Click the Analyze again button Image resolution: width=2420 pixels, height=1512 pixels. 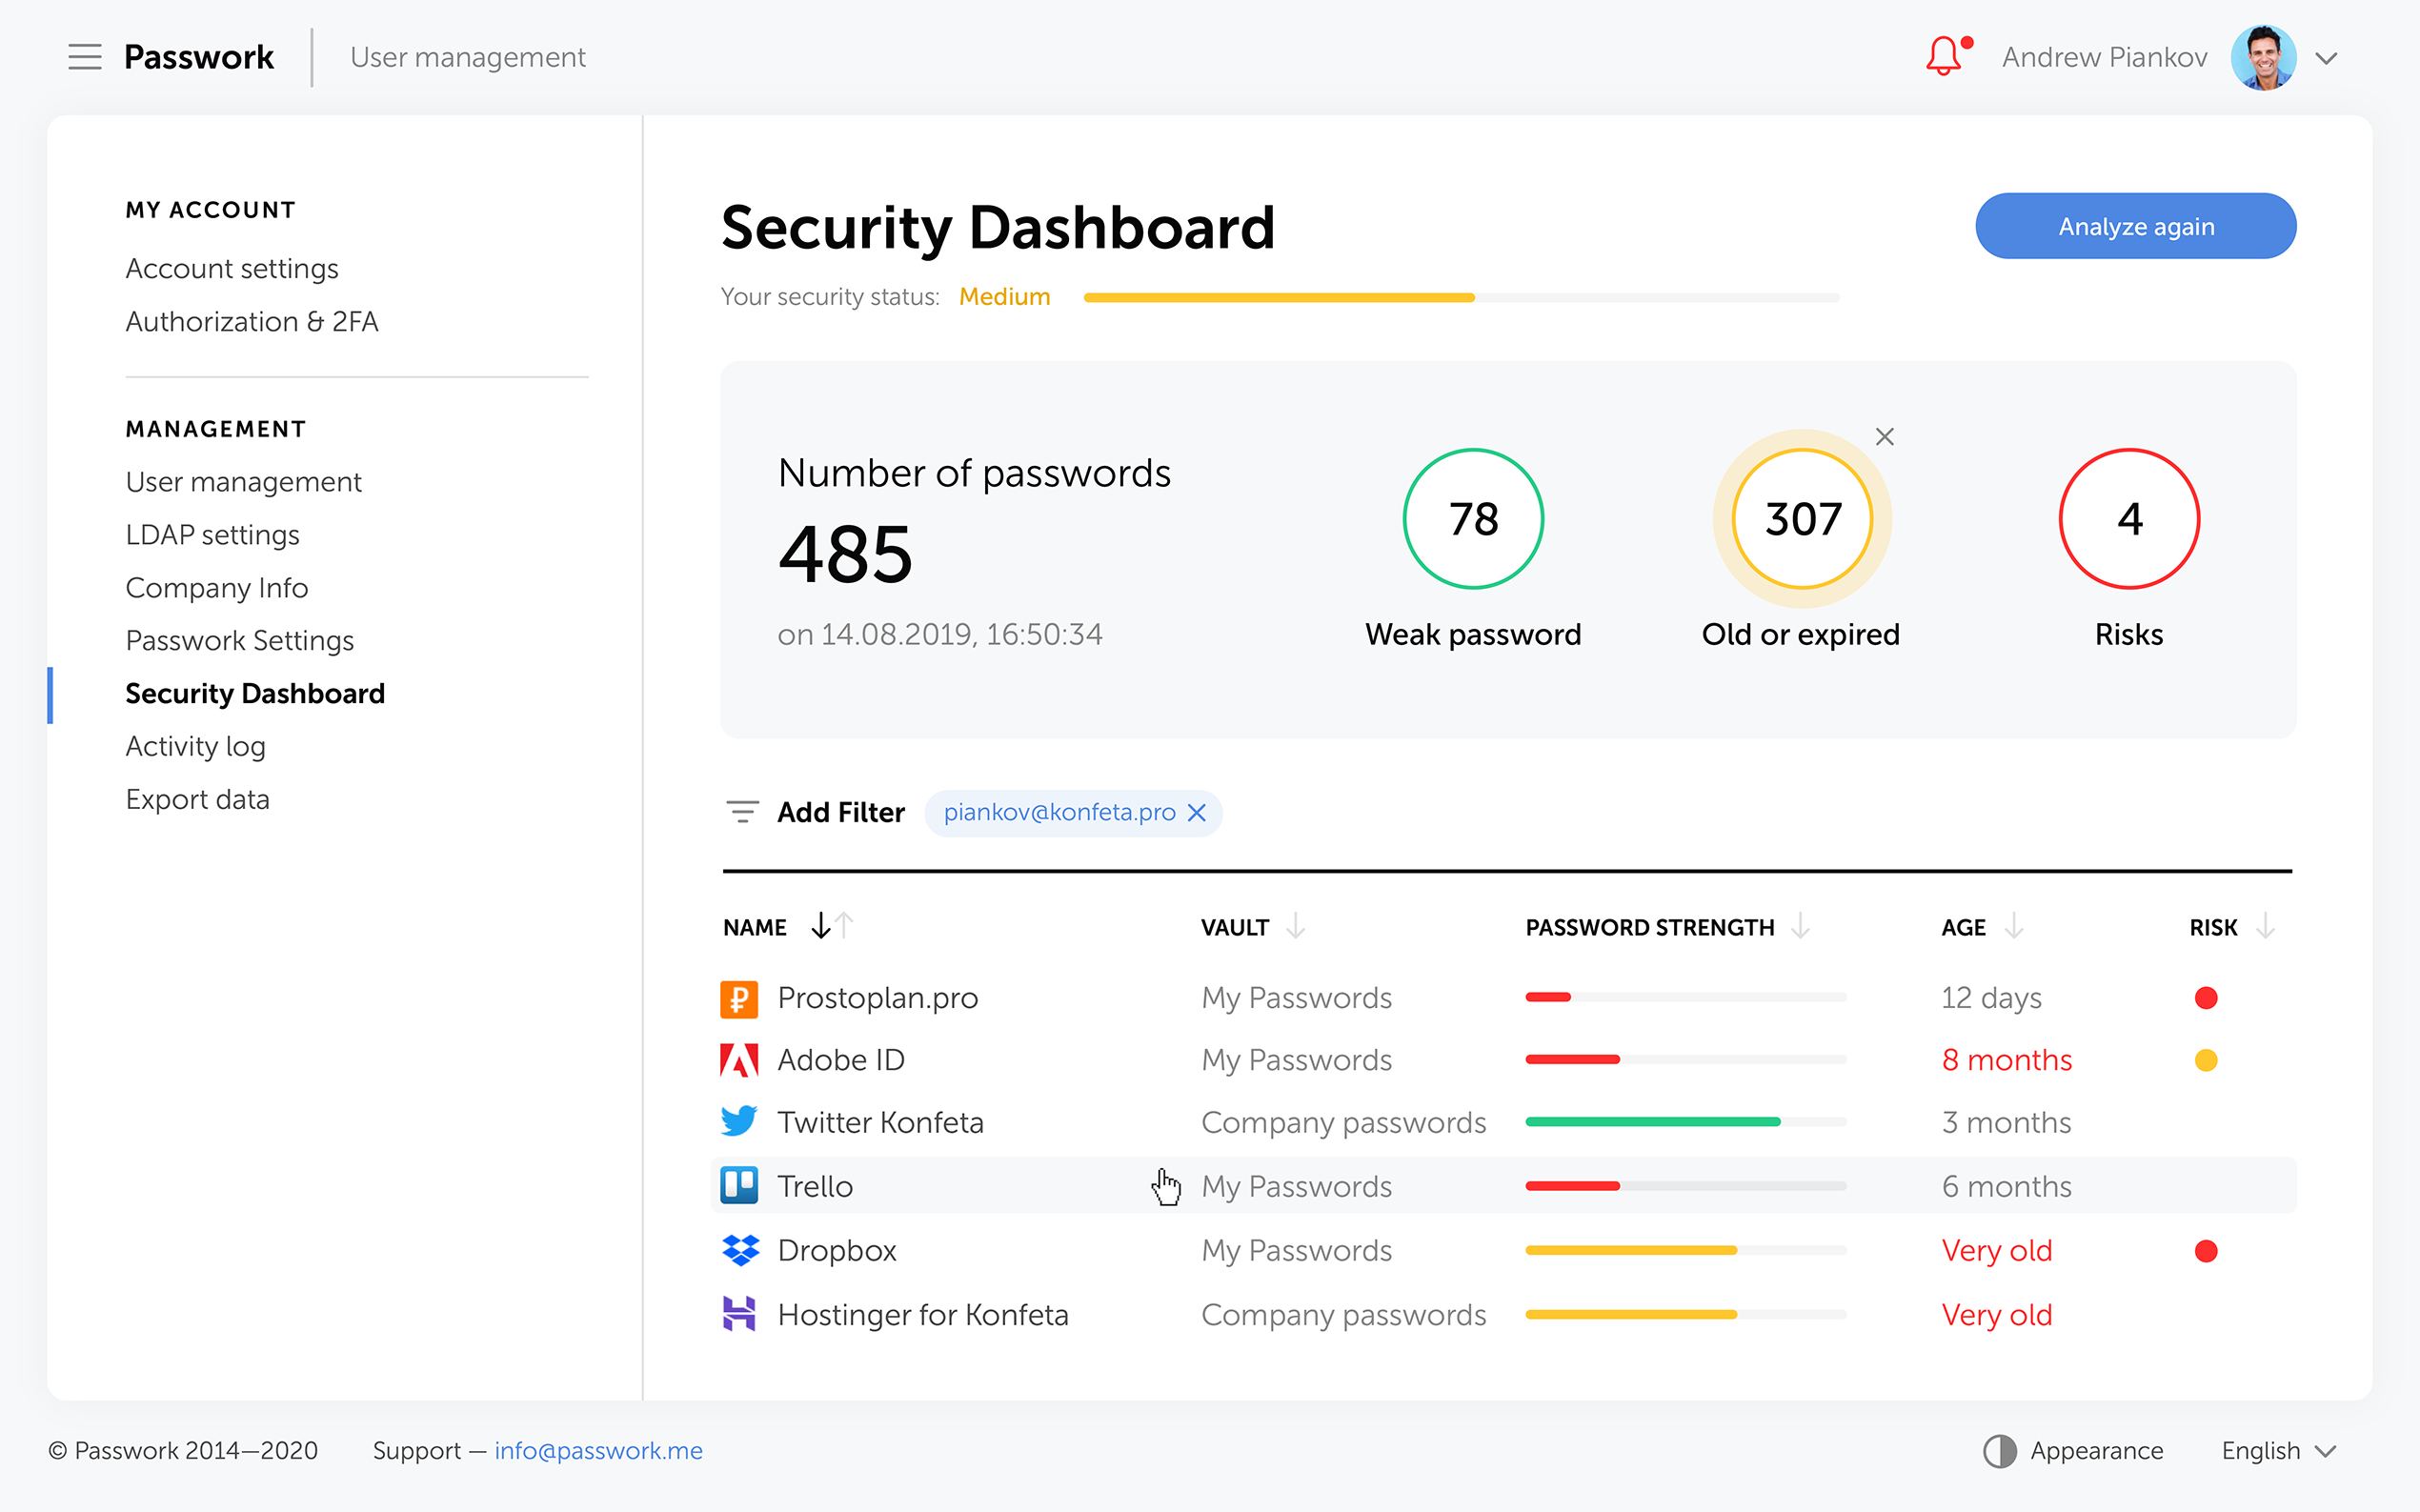coord(2135,227)
